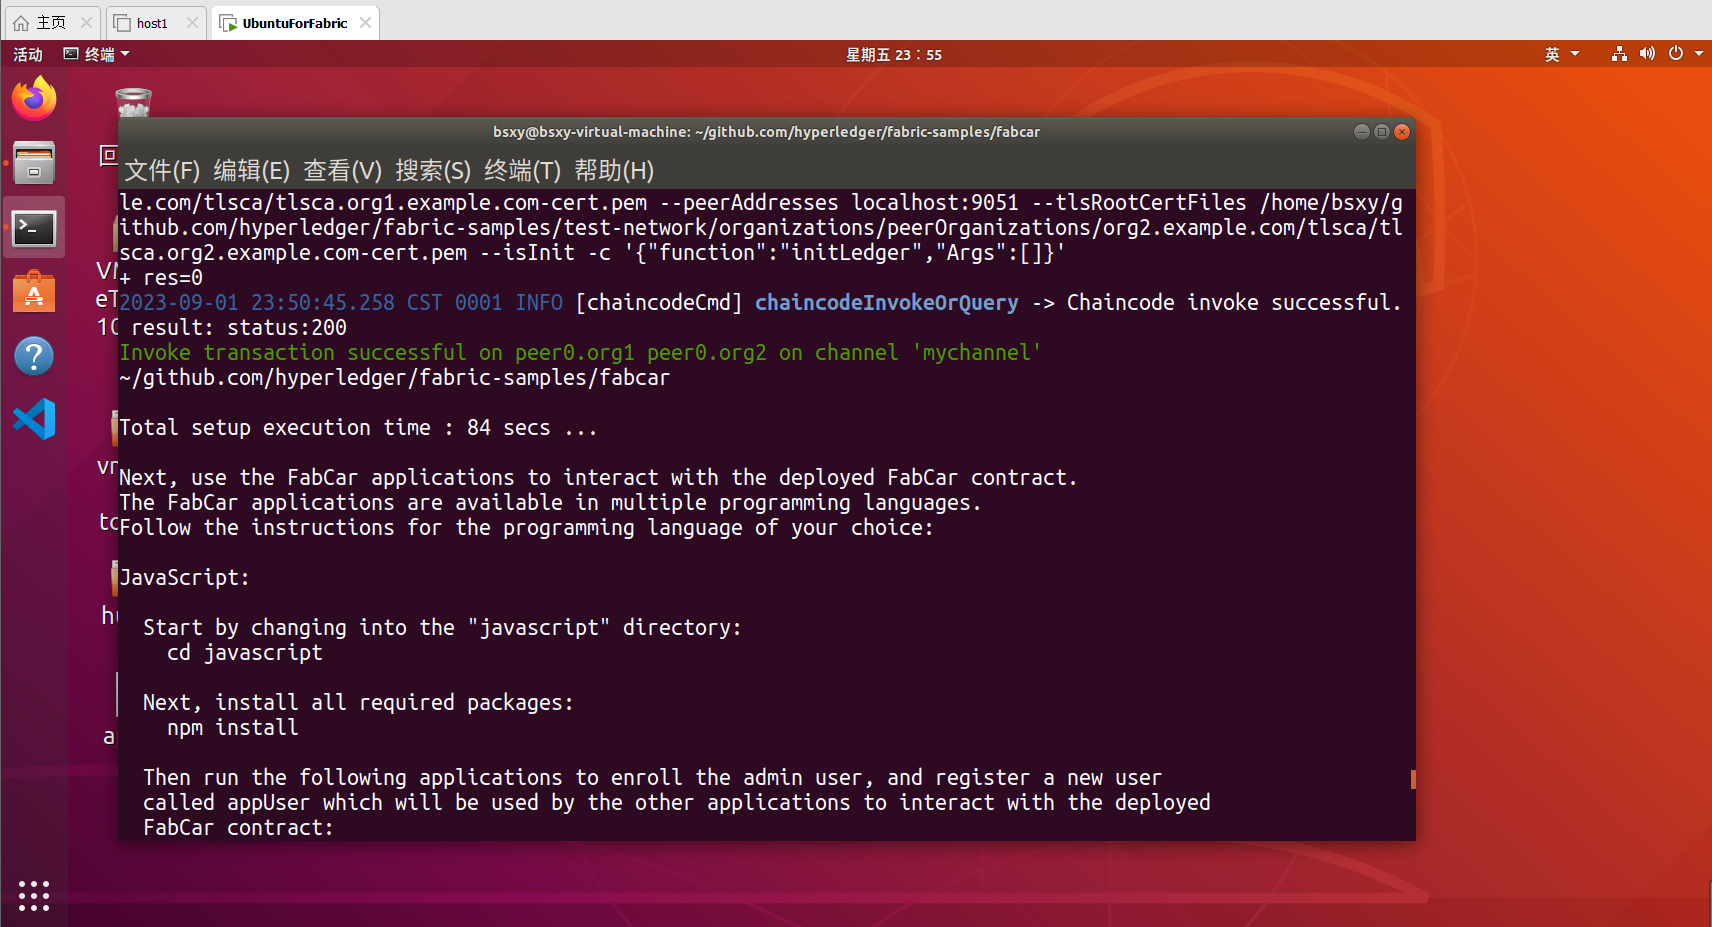Screen dimensions: 1712x927
Task: Click the green 'Invoke transaction successful' line
Action: point(580,353)
